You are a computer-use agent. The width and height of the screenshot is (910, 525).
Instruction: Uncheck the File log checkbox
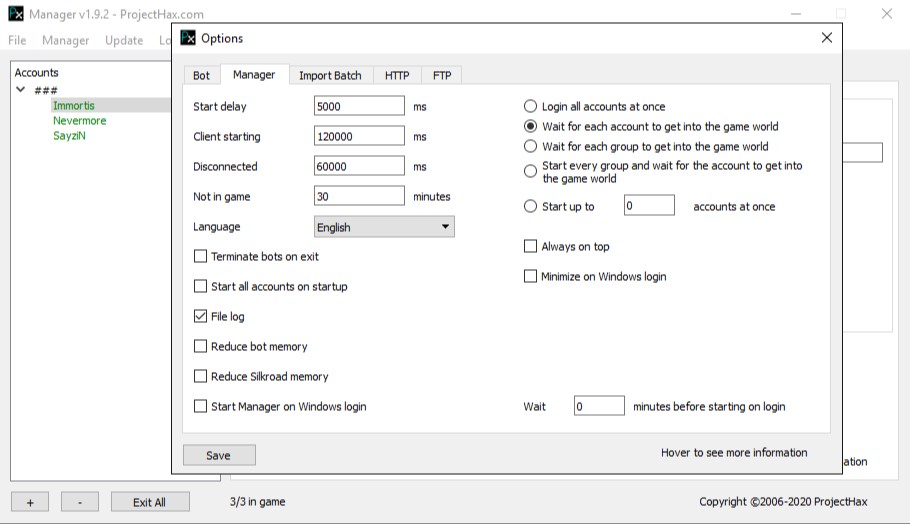click(x=201, y=317)
